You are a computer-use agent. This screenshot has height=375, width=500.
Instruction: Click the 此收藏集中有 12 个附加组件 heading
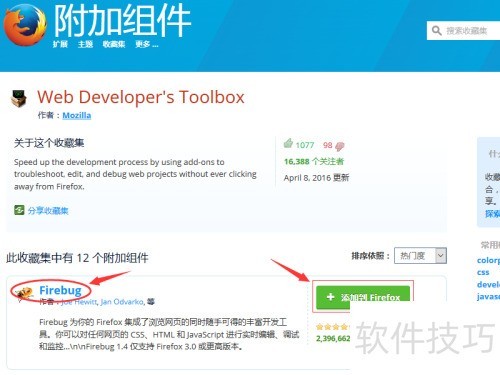pos(77,258)
